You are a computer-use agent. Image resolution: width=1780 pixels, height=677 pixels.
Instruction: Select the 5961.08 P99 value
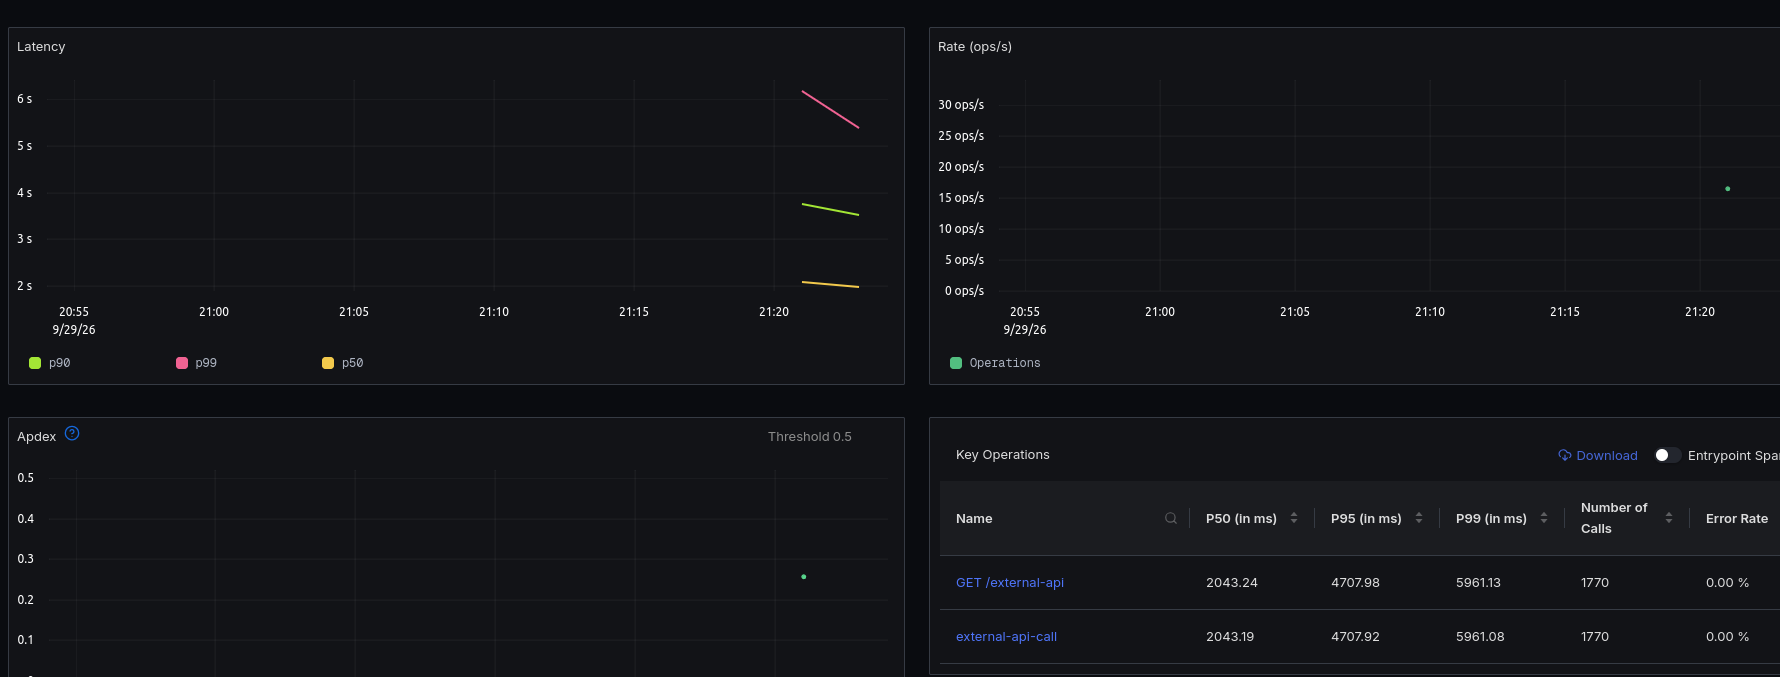tap(1480, 636)
